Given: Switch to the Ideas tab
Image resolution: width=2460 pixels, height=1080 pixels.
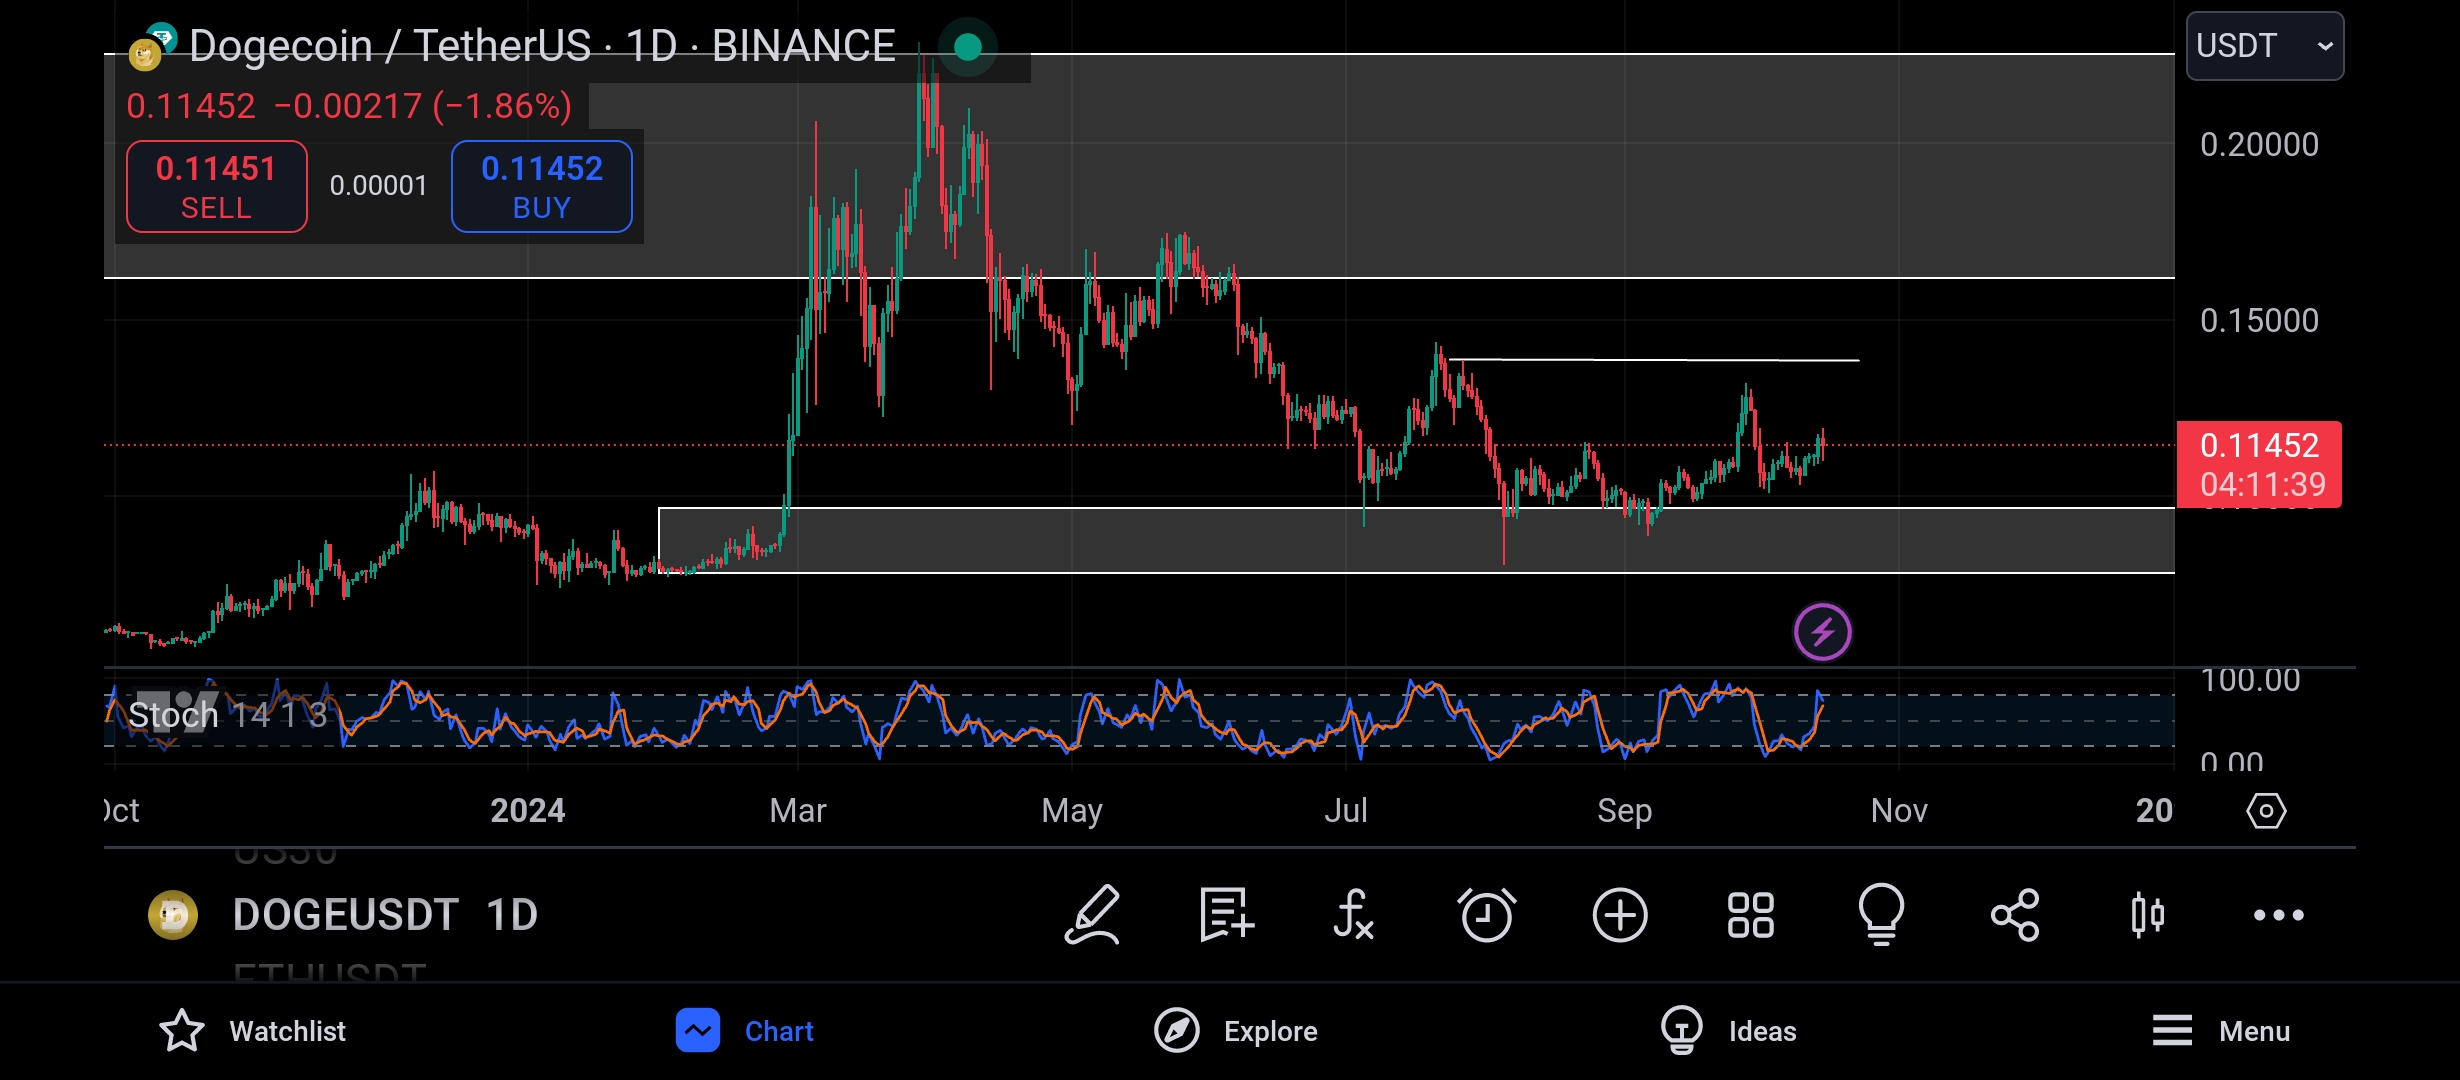Looking at the screenshot, I should (x=1729, y=1031).
